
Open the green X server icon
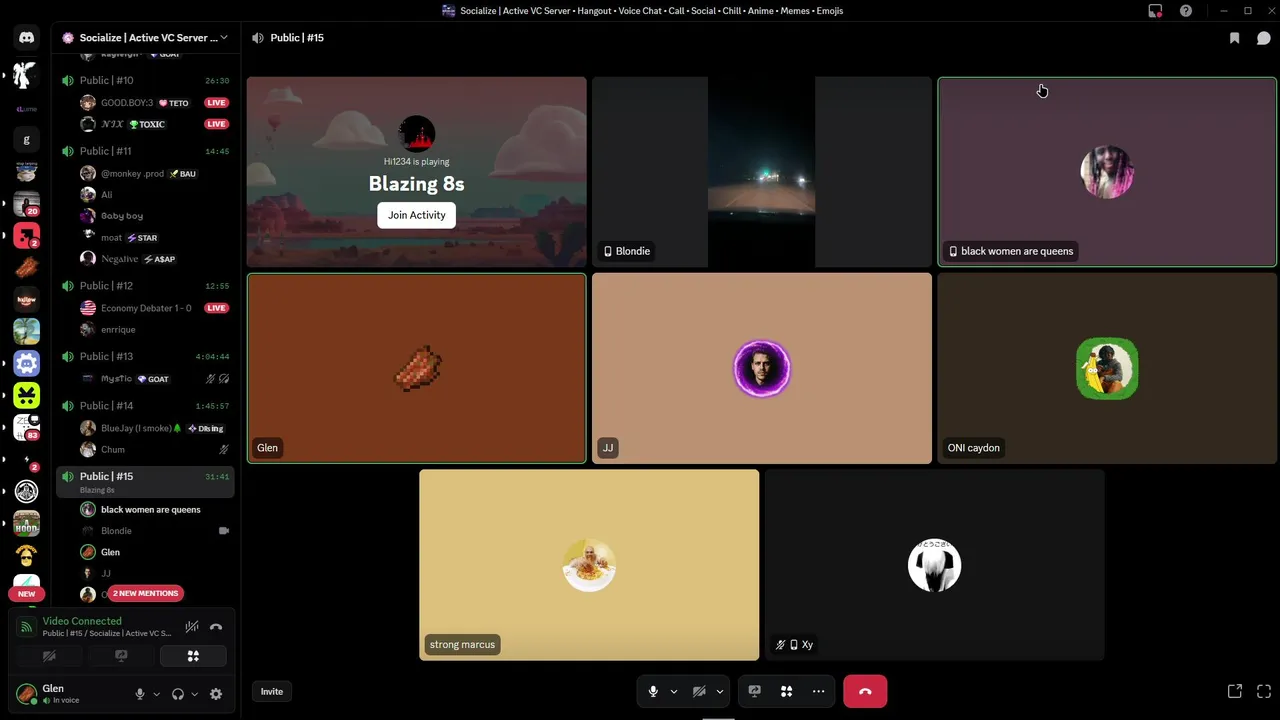click(x=26, y=395)
